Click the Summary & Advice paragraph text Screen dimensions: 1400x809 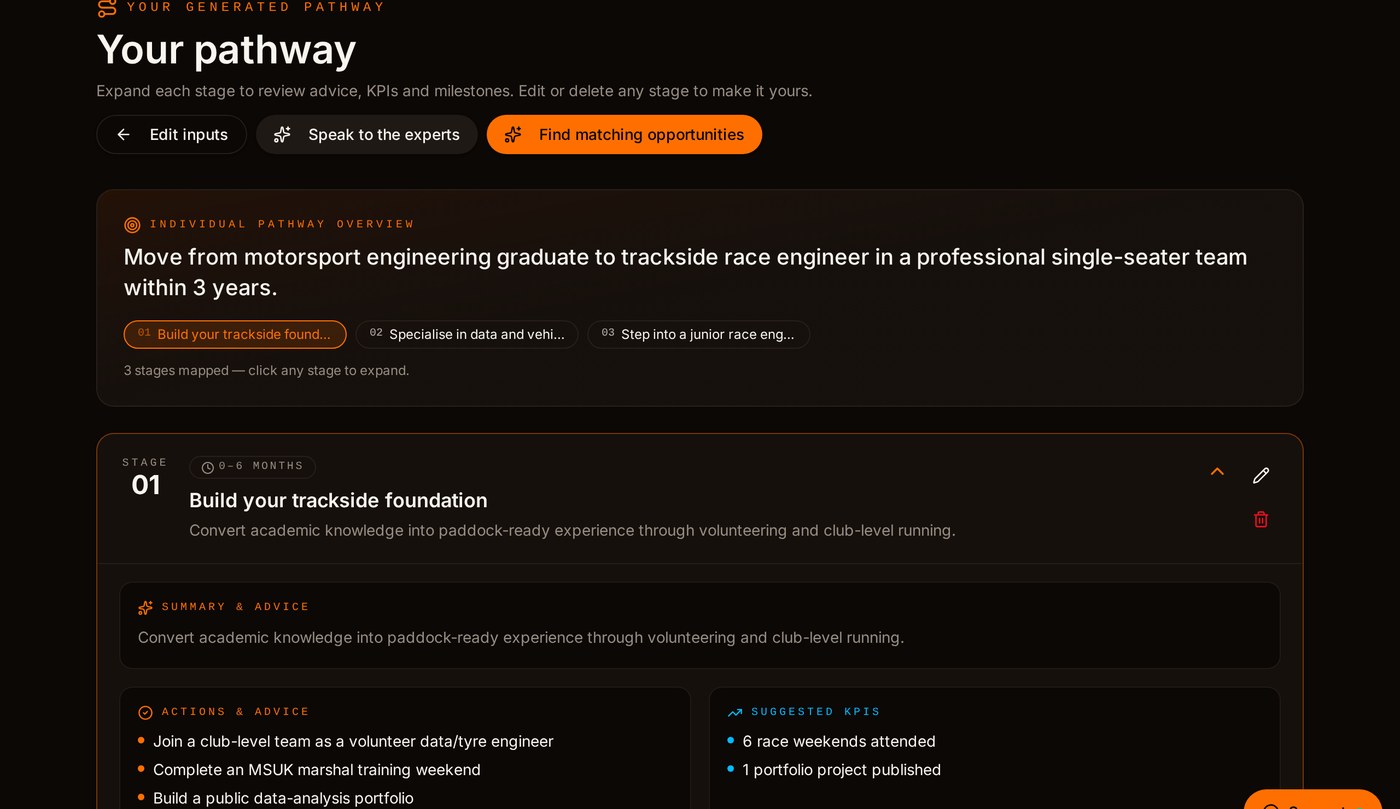pyautogui.click(x=521, y=637)
